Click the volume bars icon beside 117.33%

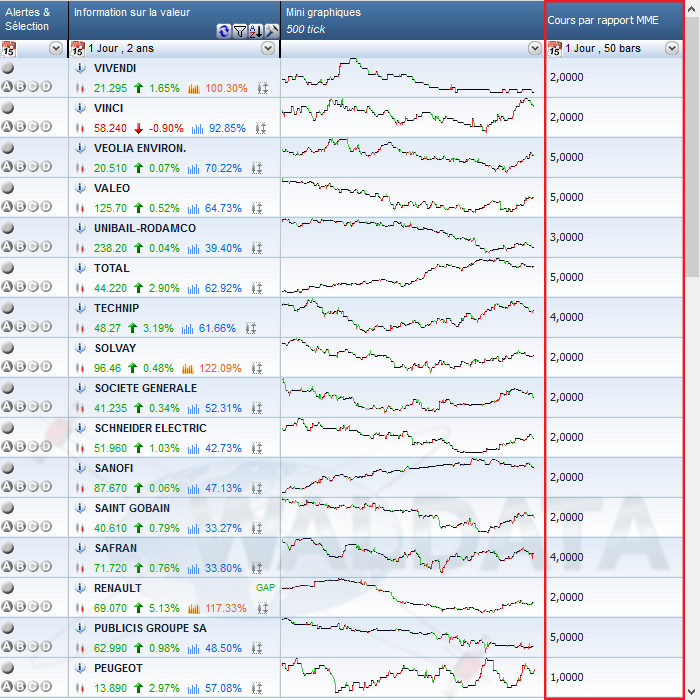194,608
